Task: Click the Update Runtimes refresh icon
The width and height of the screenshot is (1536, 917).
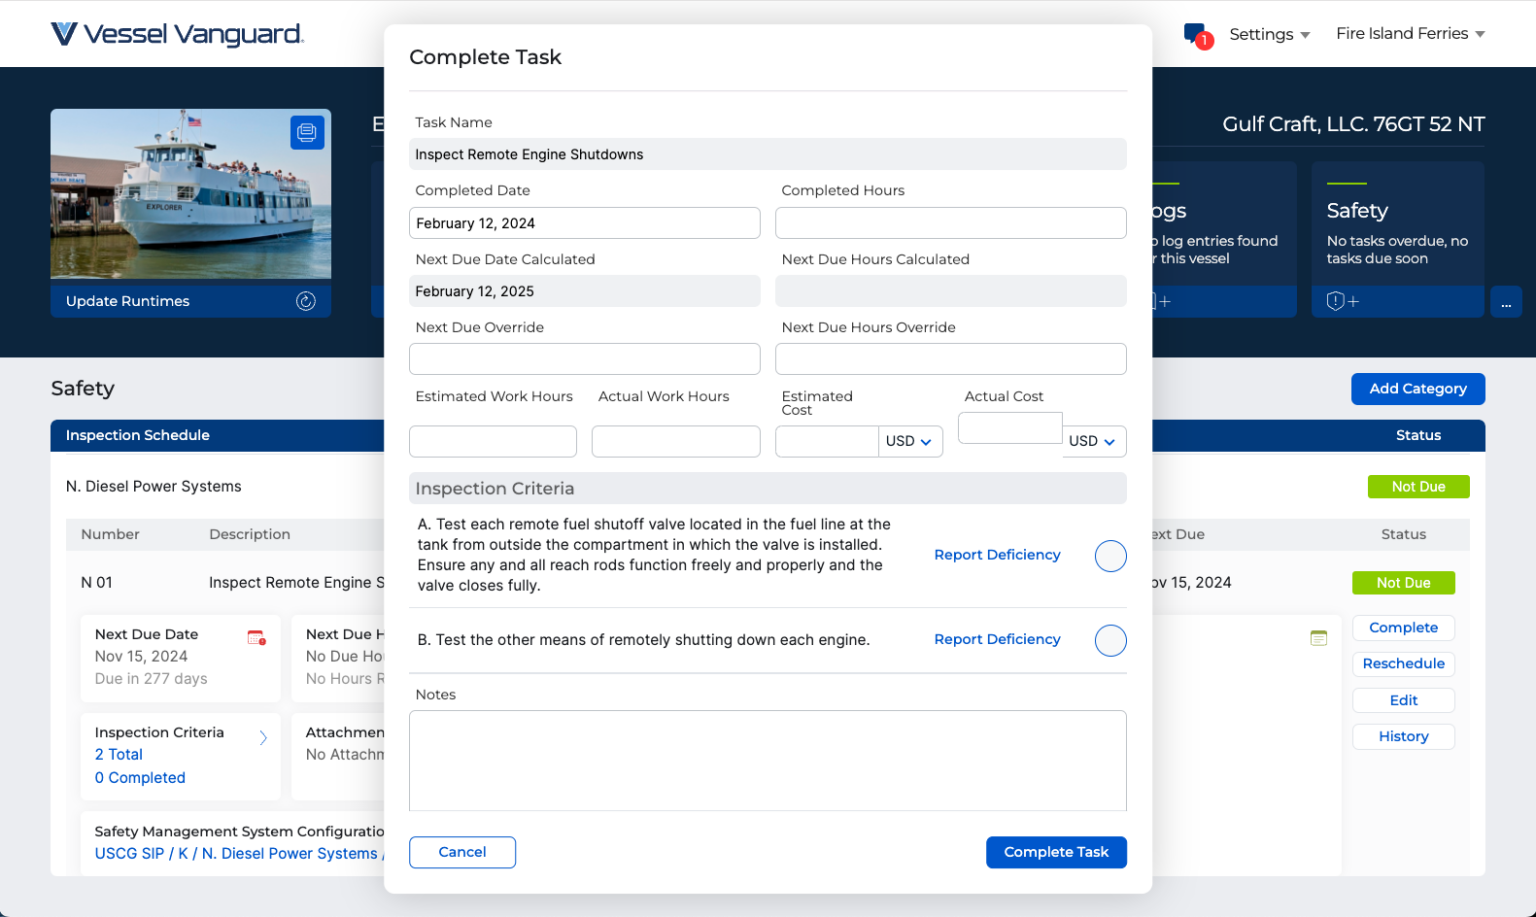Action: 306,301
